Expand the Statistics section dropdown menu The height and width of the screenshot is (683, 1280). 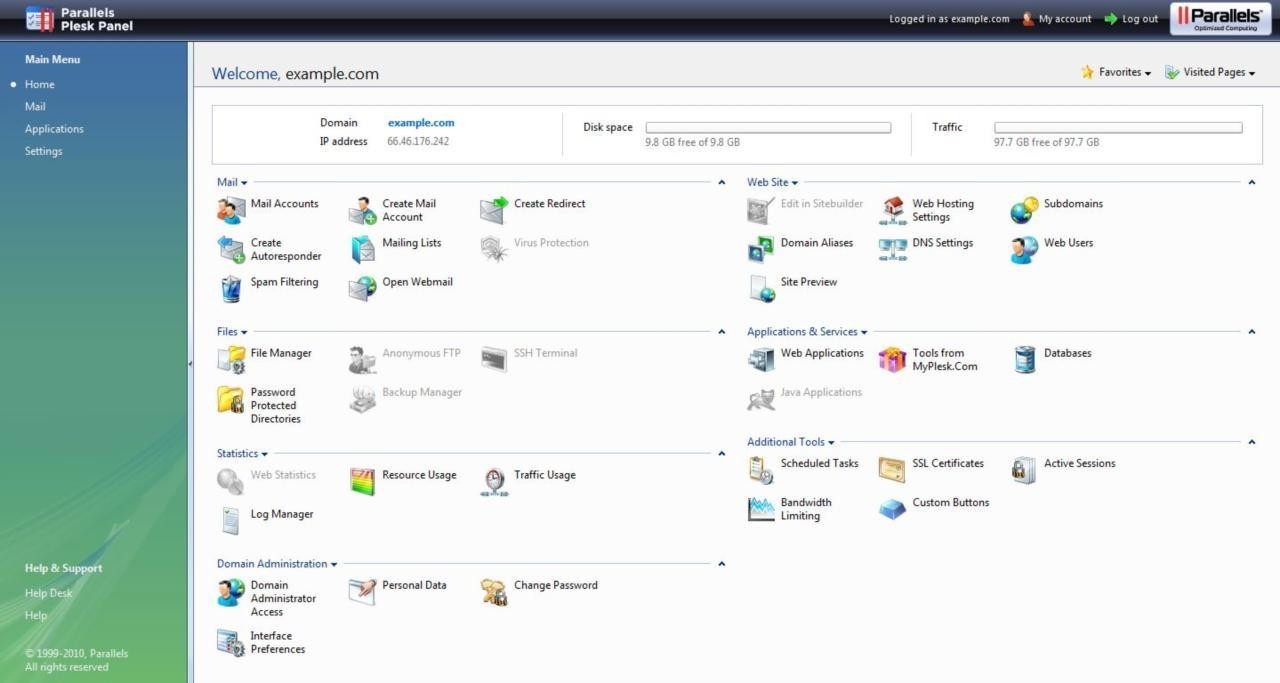pos(242,454)
